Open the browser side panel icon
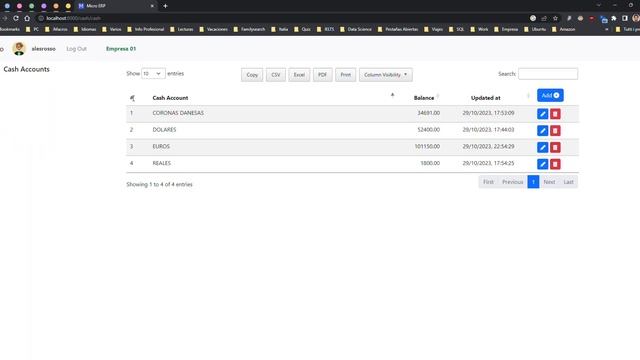The image size is (640, 360). tap(624, 18)
